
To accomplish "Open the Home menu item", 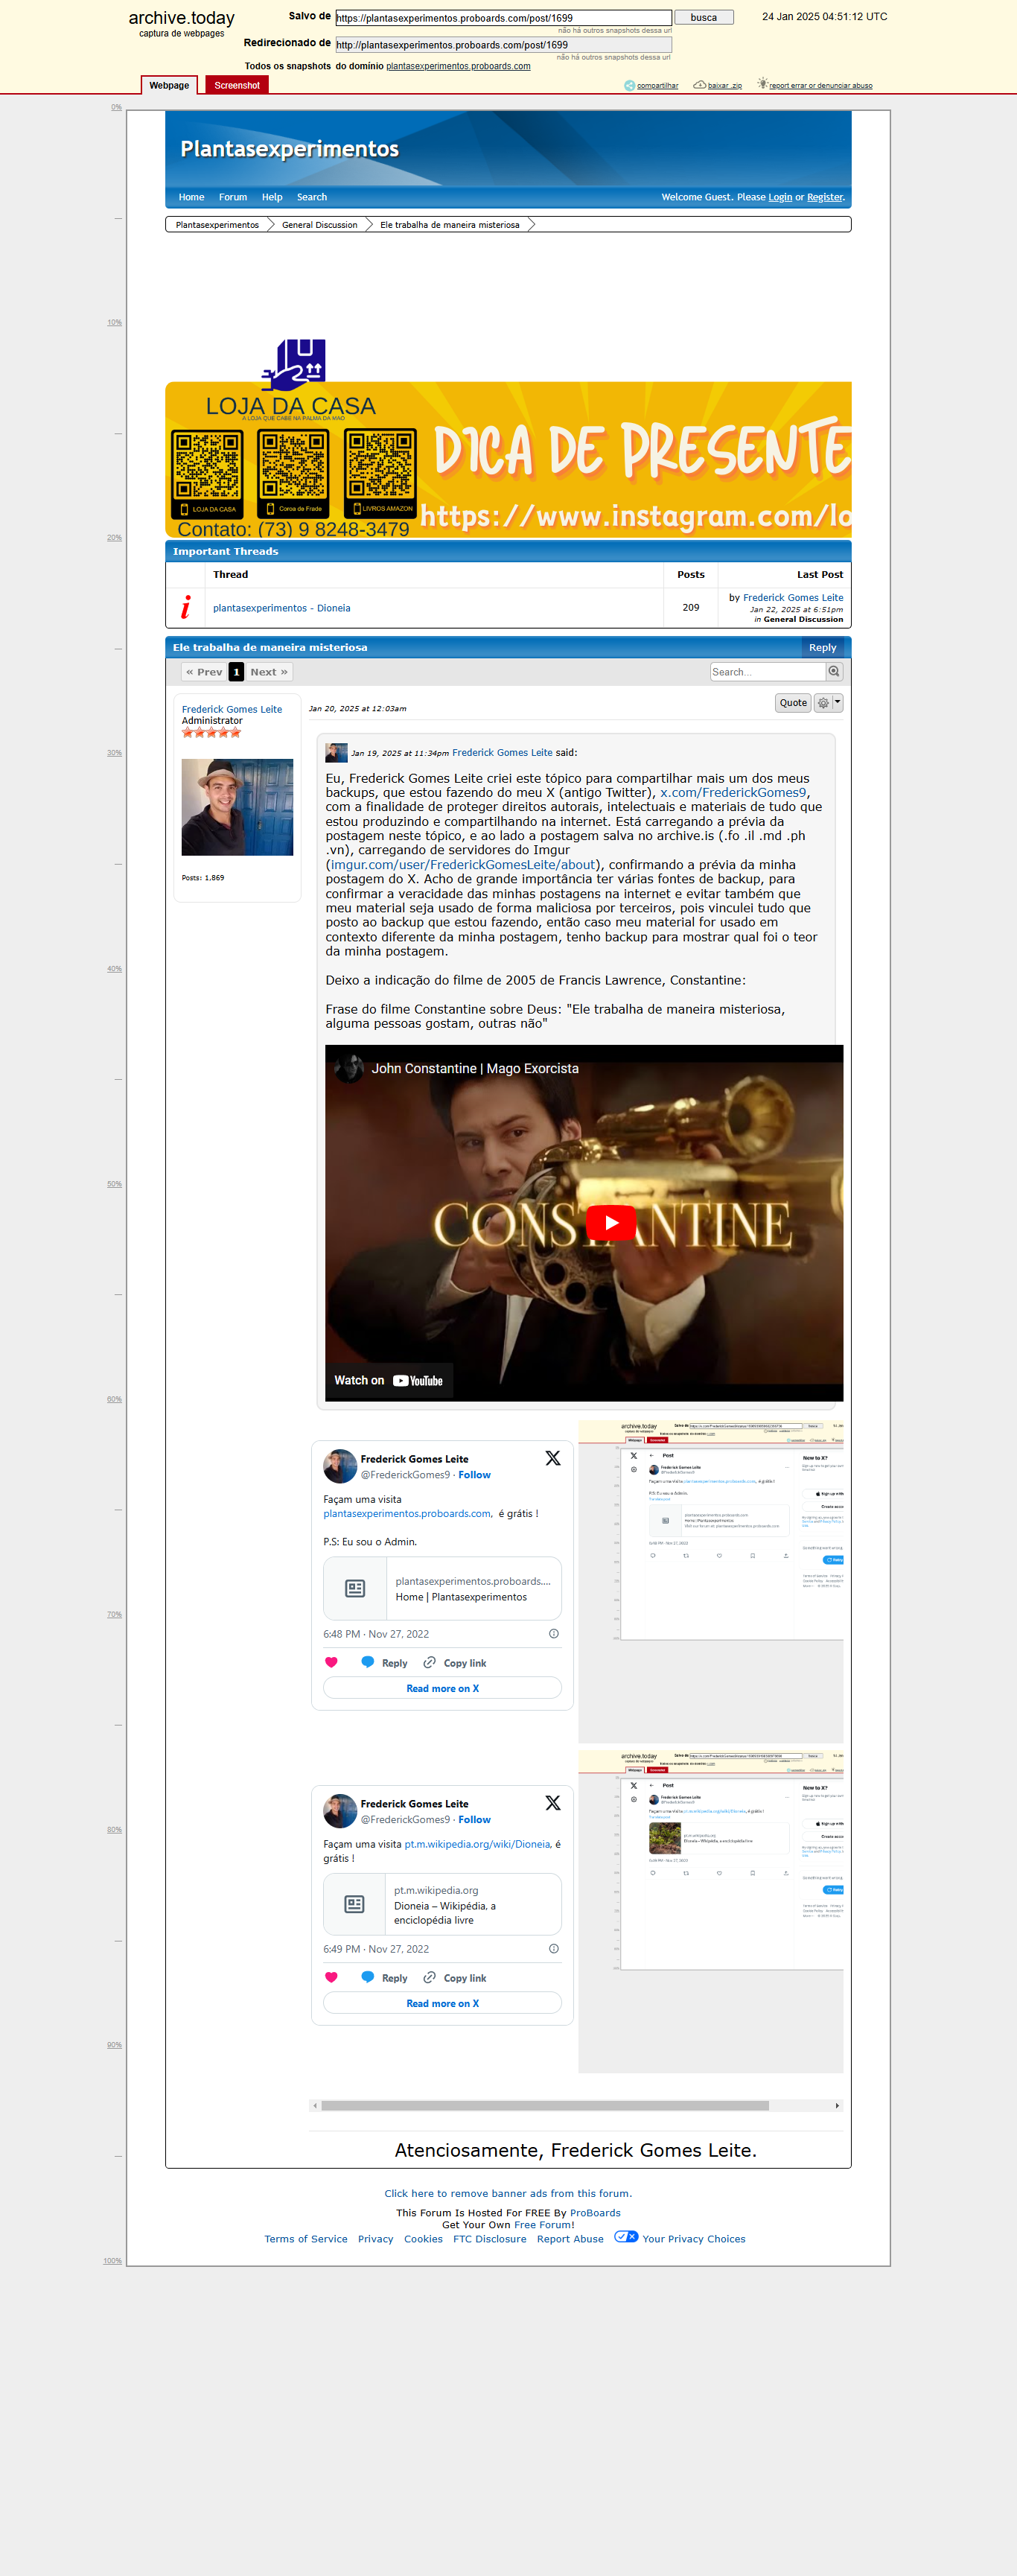I will [x=191, y=197].
